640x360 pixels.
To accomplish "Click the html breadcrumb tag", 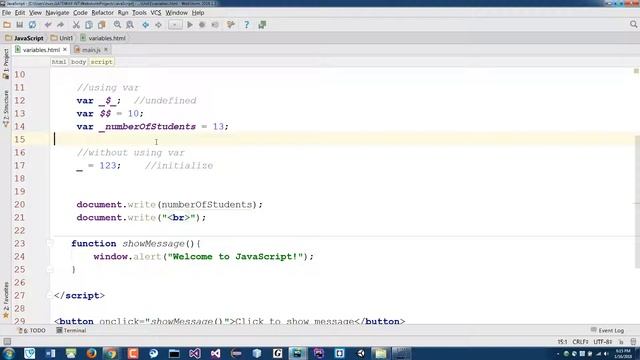I will [x=59, y=62].
